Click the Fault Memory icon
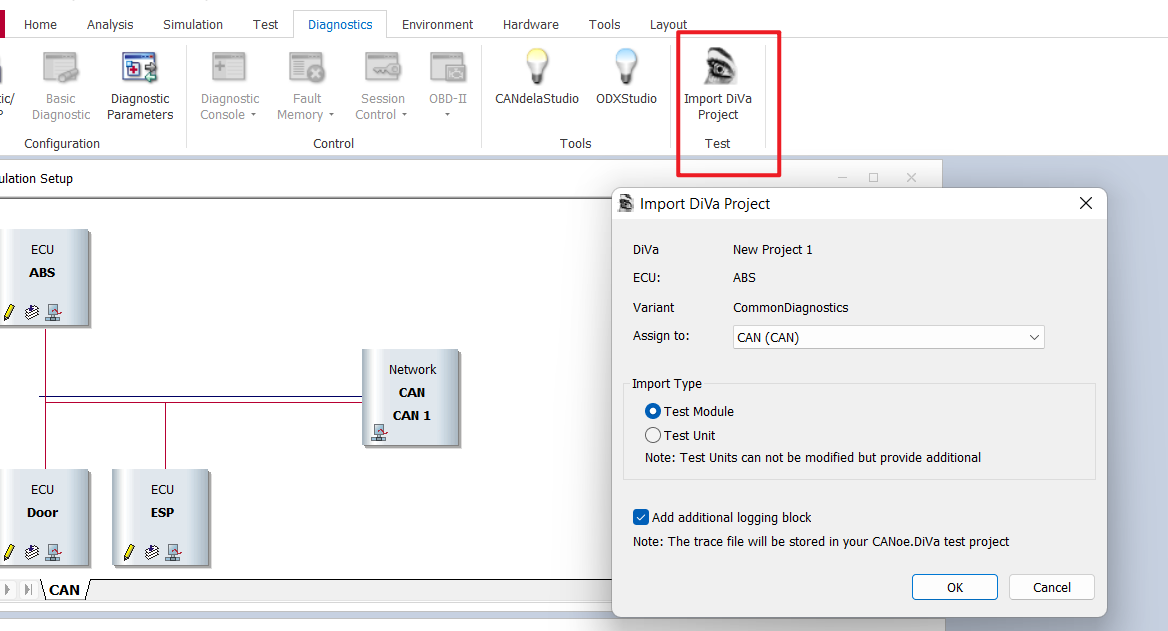Viewport: 1168px width, 631px height. click(x=306, y=69)
